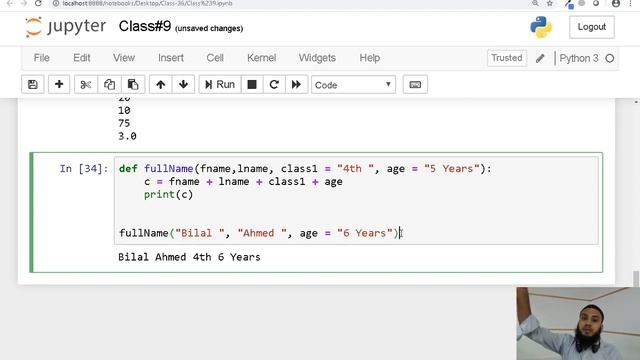Open the command palette keyboard icon
The width and height of the screenshot is (640, 360).
415,84
